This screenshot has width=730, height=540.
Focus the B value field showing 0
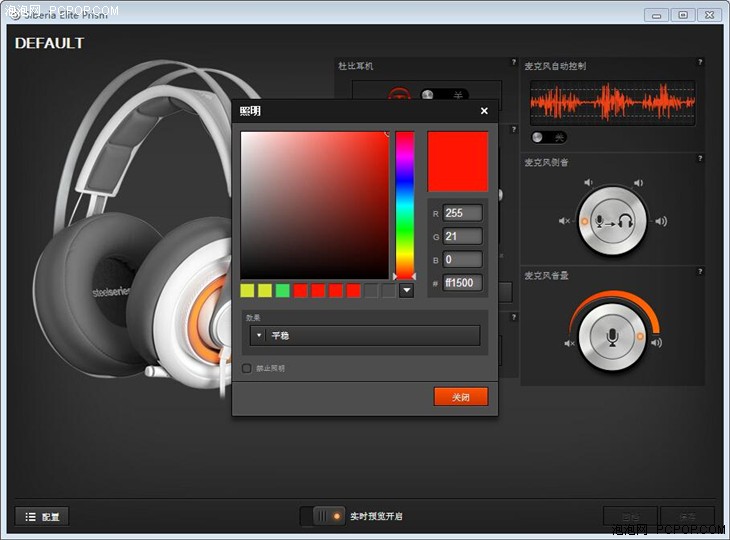[x=462, y=259]
